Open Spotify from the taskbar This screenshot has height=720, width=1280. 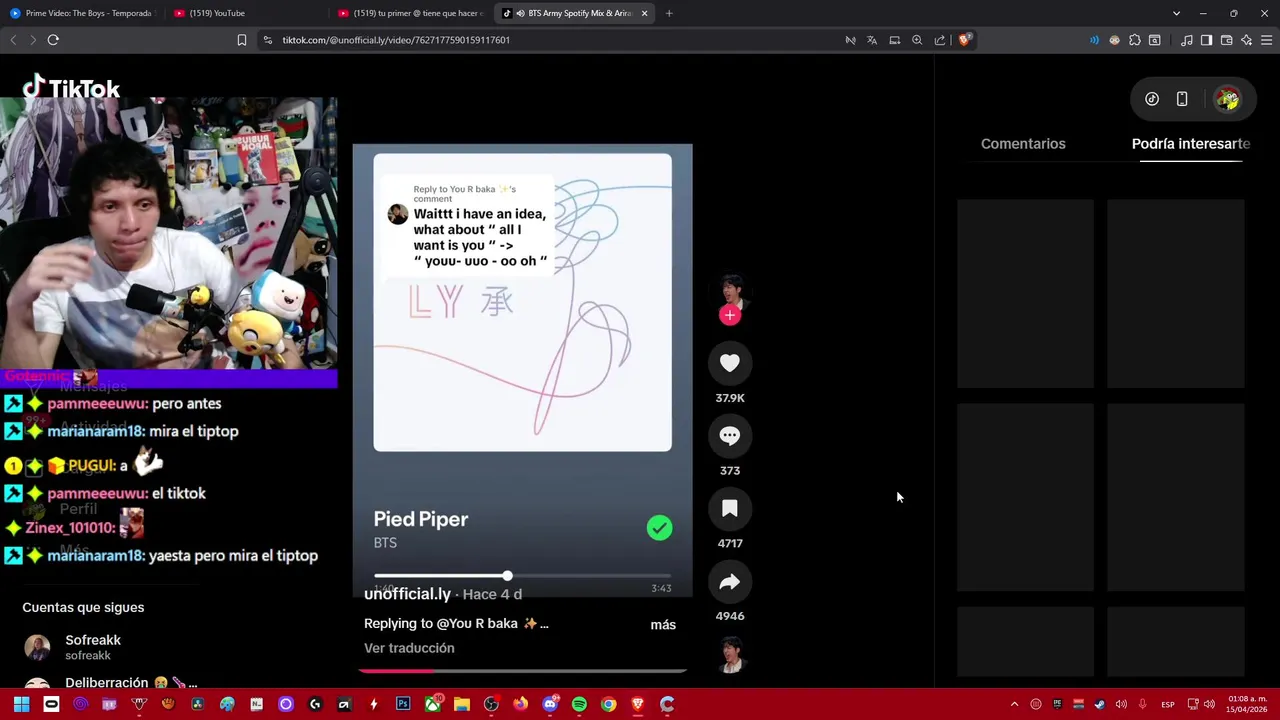point(579,704)
